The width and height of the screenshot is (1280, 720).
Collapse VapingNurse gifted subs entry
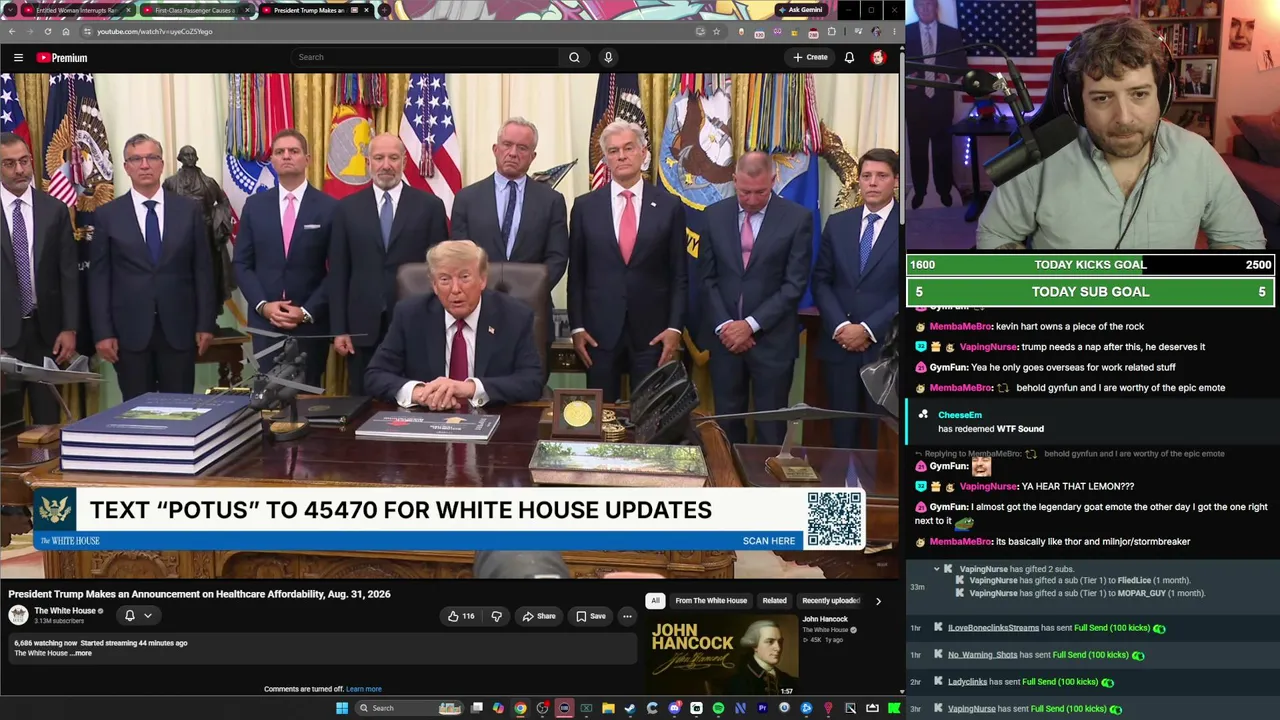click(937, 569)
